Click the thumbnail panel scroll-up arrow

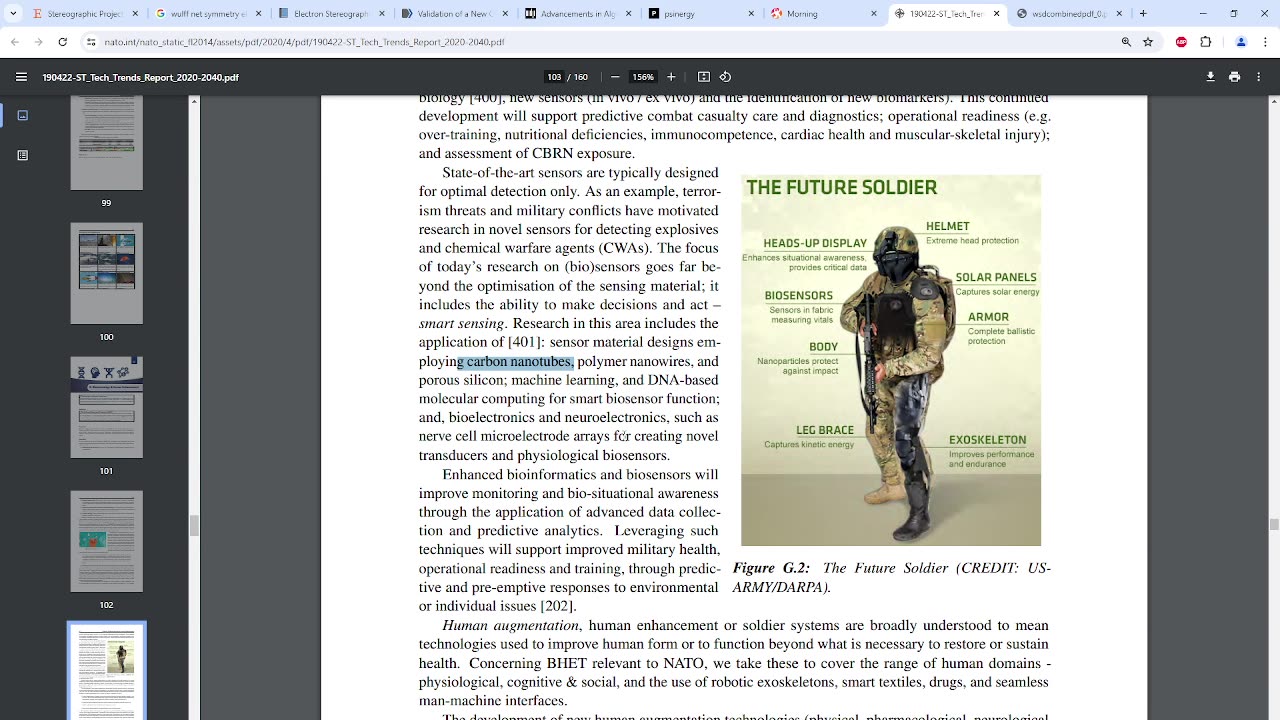pos(194,101)
